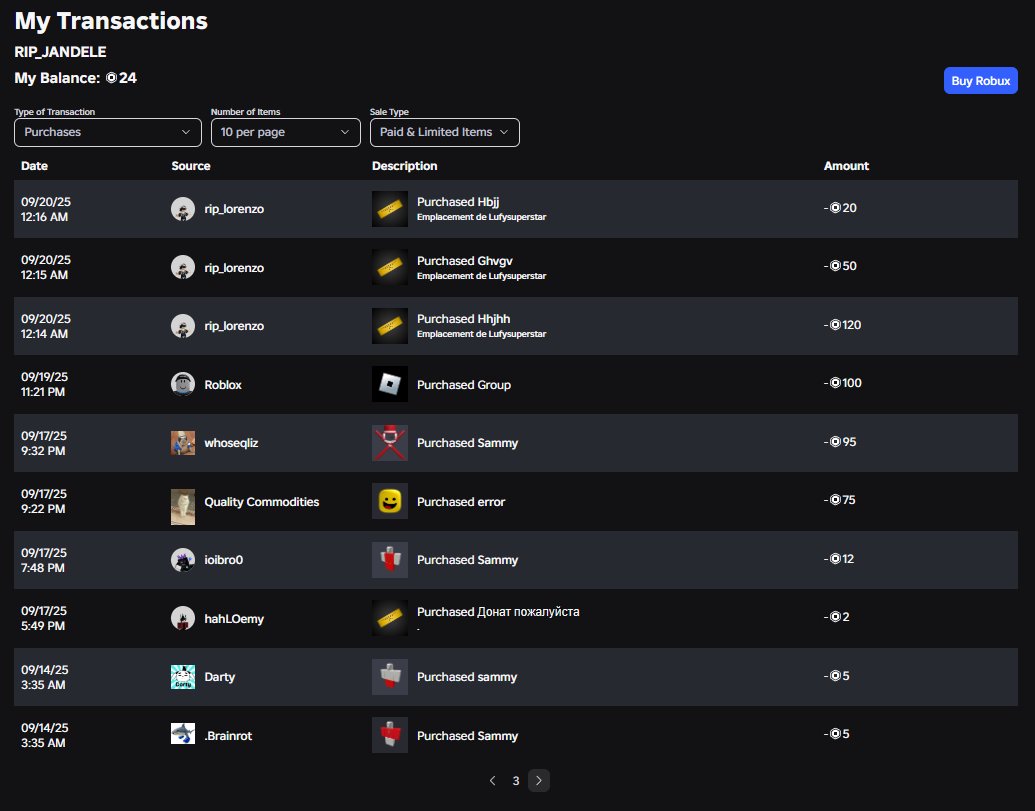
Task: Click rip_lorenzo avatar in 12:14 AM row
Action: pyautogui.click(x=183, y=326)
